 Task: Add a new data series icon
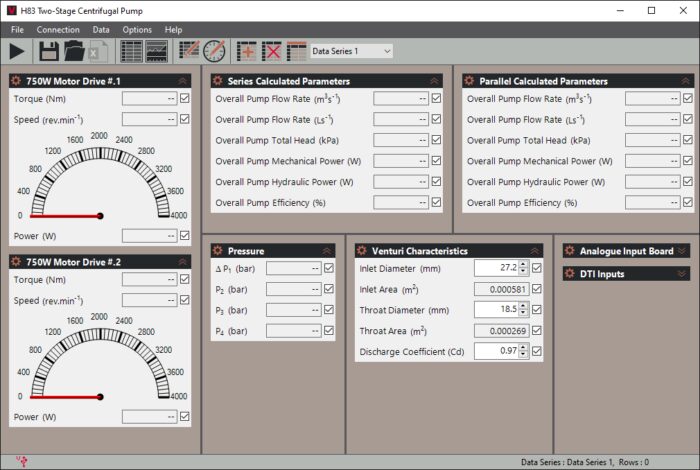(x=246, y=51)
